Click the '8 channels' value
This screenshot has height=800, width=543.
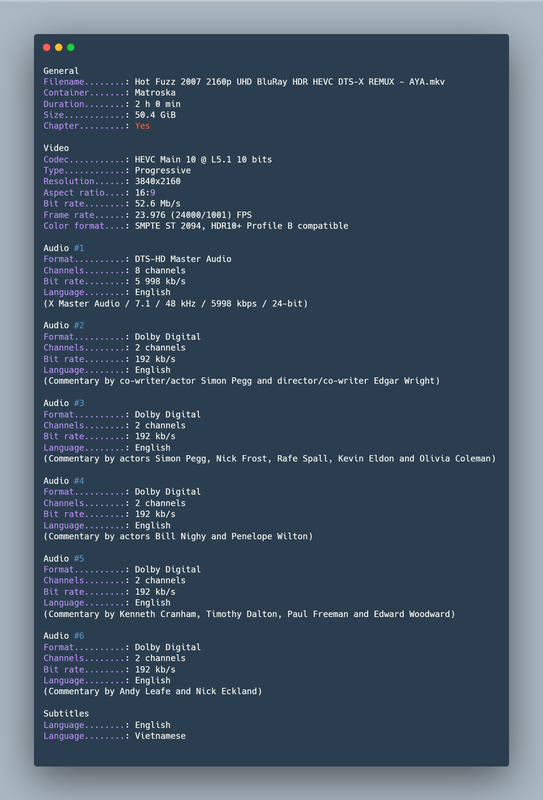[160, 270]
